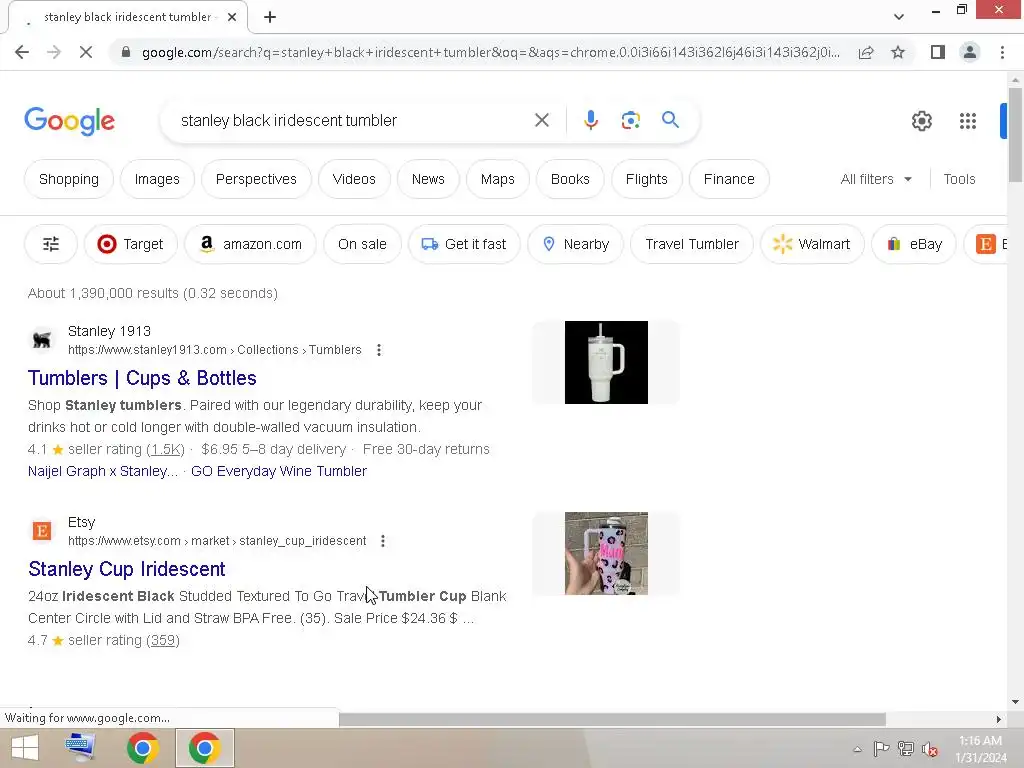Open the muted volume tray icon
The width and height of the screenshot is (1024, 768).
[x=929, y=749]
